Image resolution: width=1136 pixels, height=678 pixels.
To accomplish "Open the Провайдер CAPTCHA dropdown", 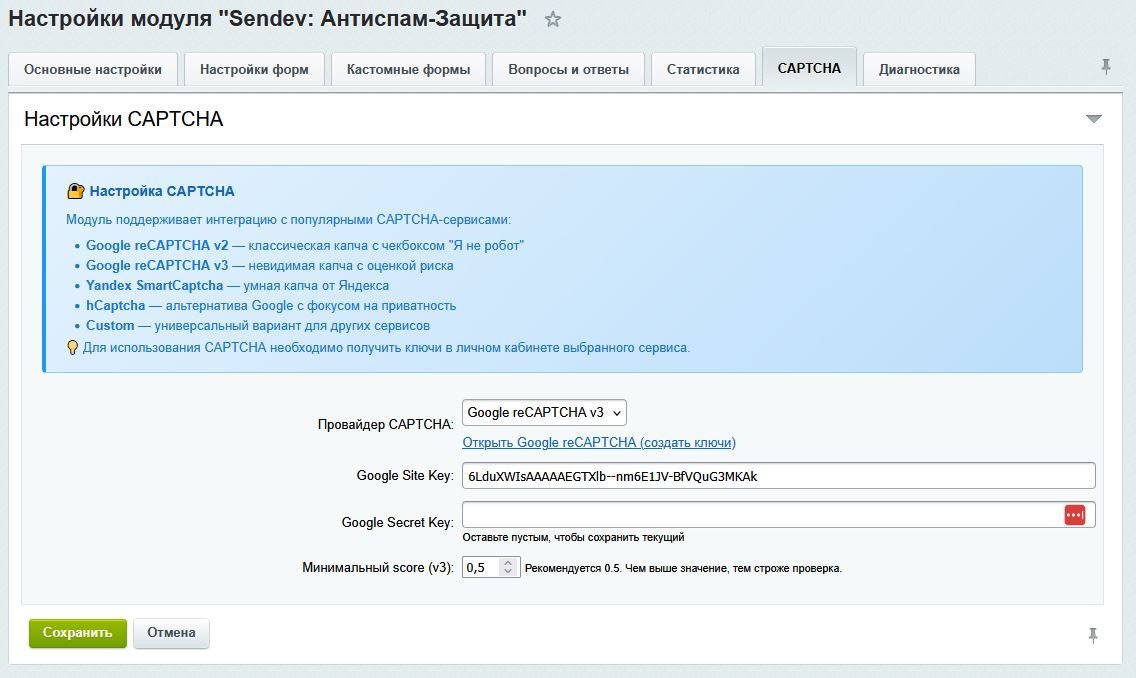I will [x=543, y=412].
